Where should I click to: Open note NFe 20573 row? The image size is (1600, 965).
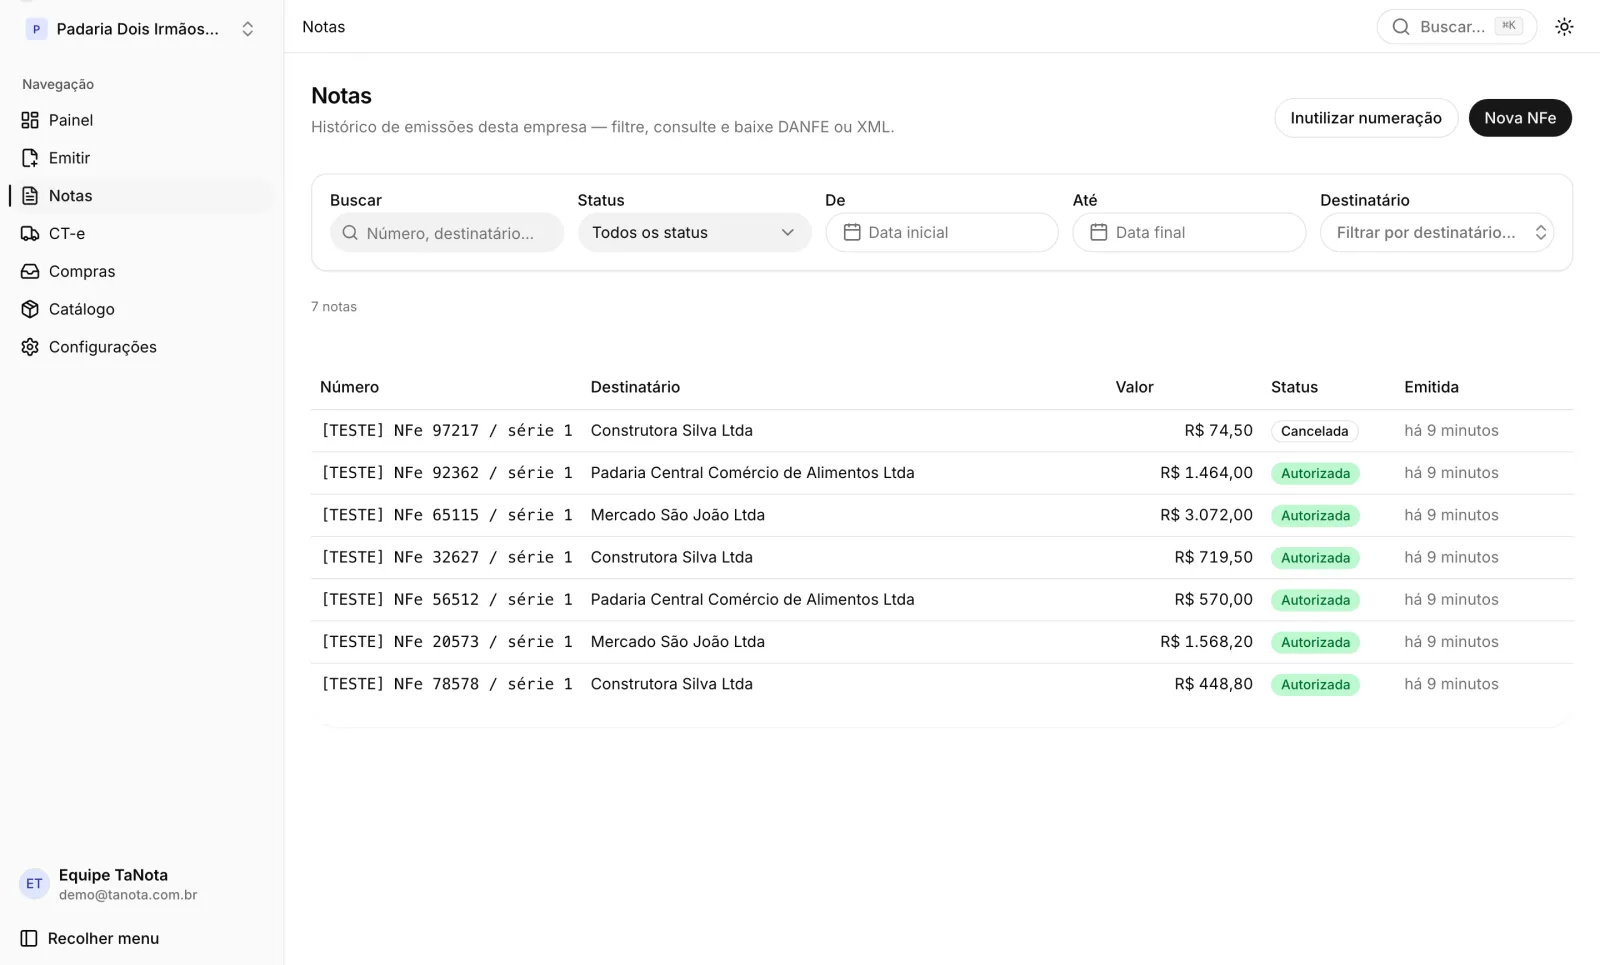942,642
